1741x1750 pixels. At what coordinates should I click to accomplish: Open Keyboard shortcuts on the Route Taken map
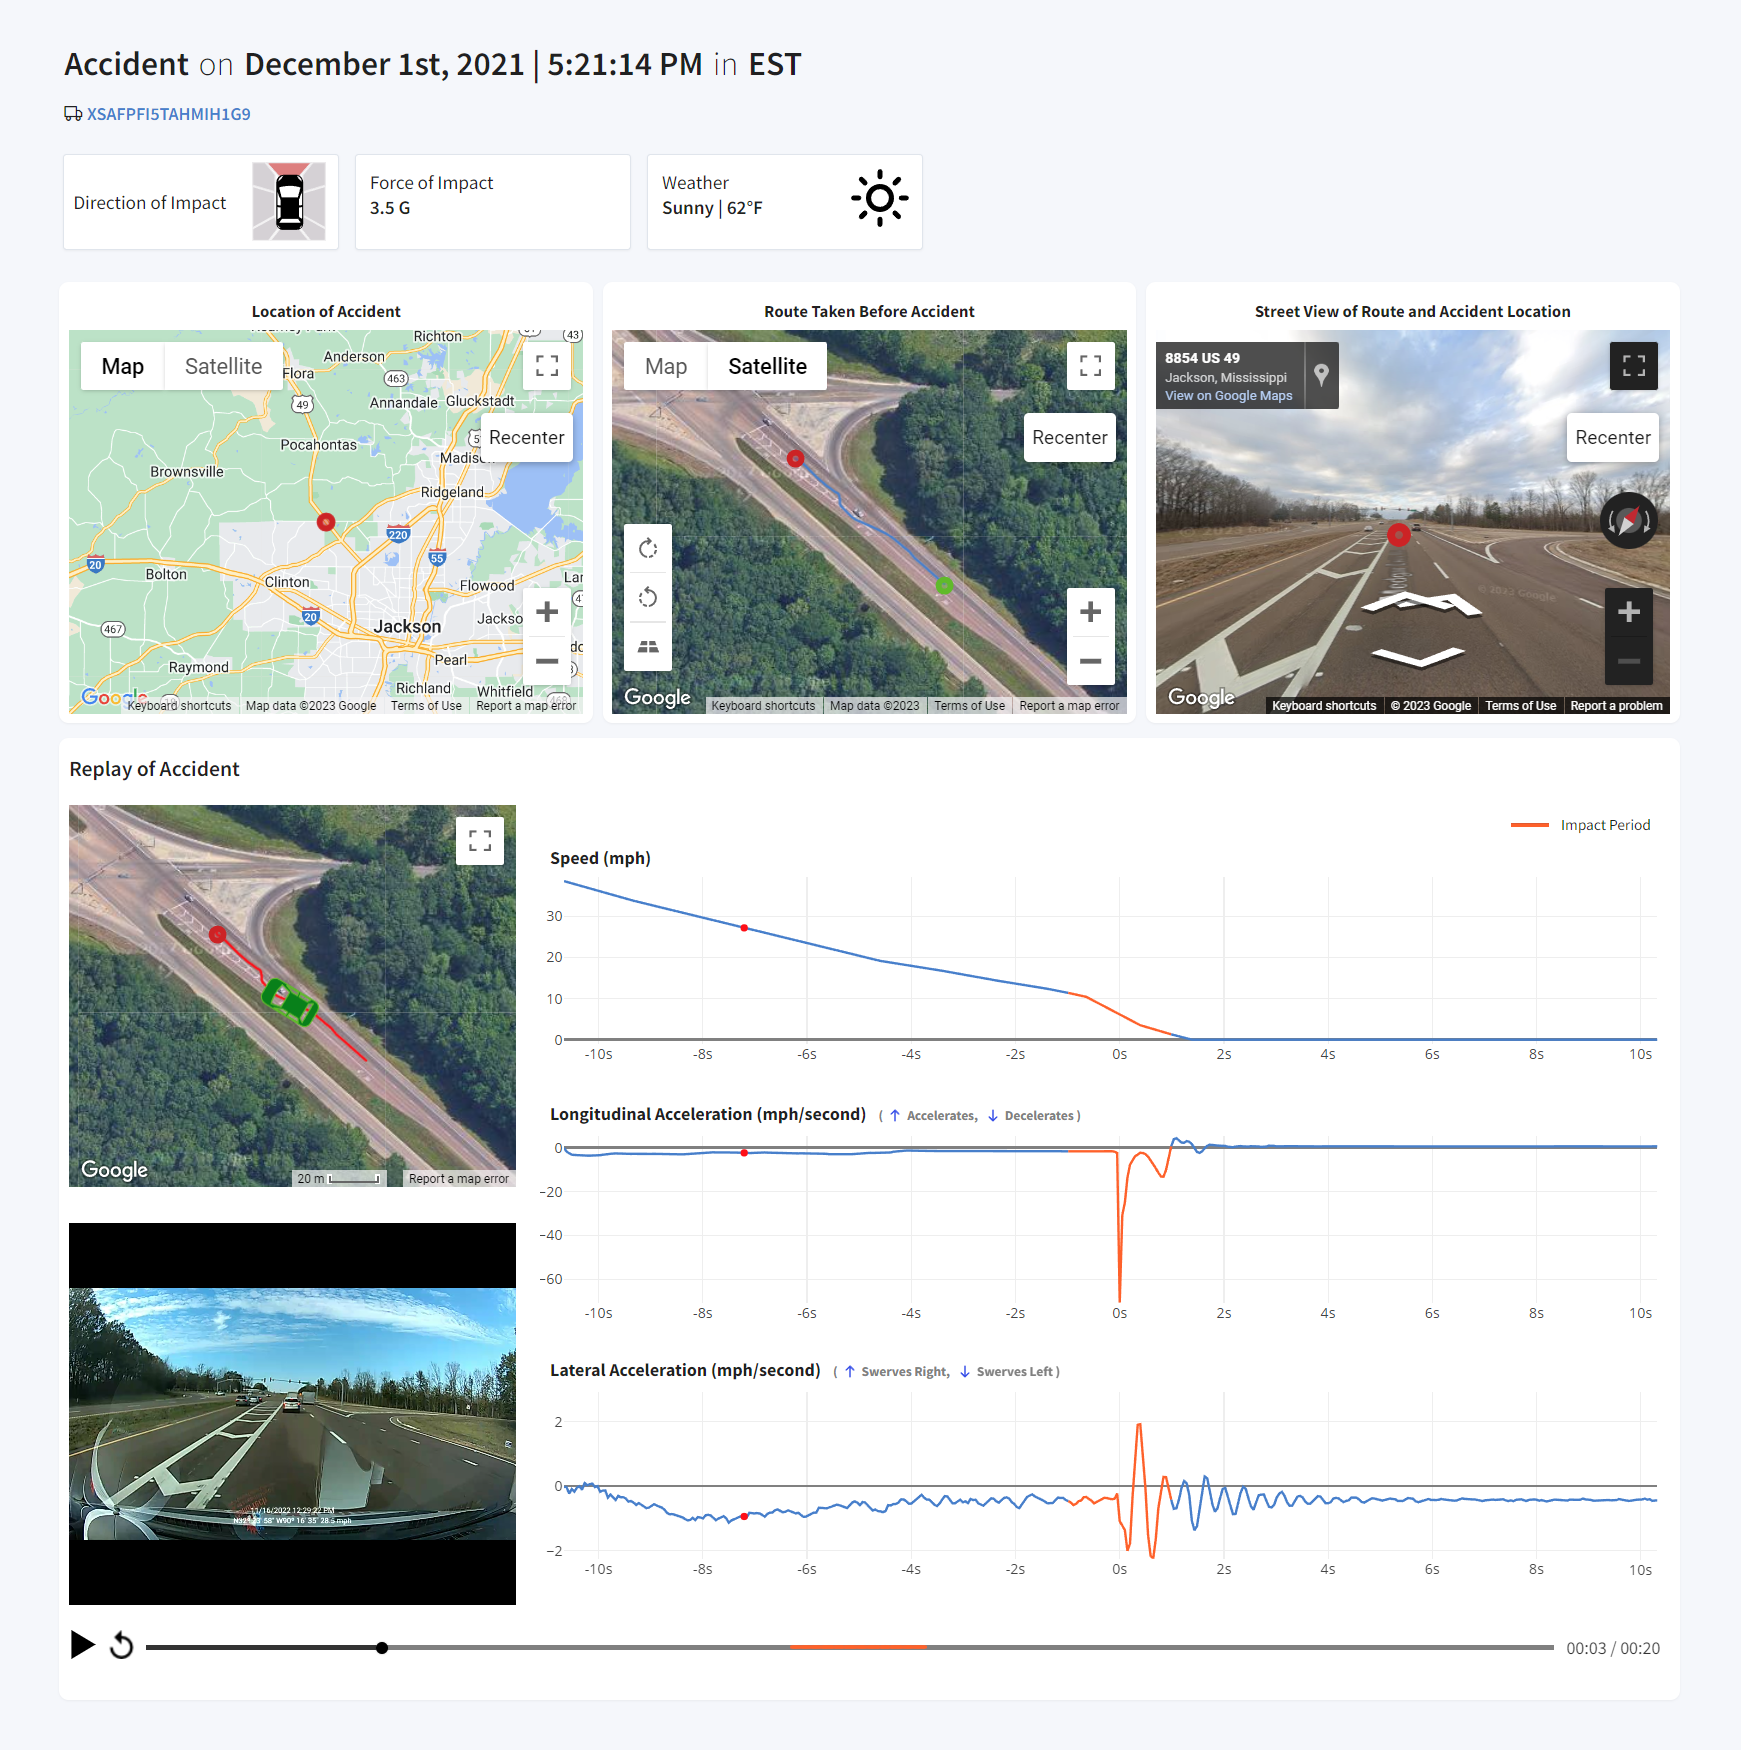pyautogui.click(x=764, y=705)
